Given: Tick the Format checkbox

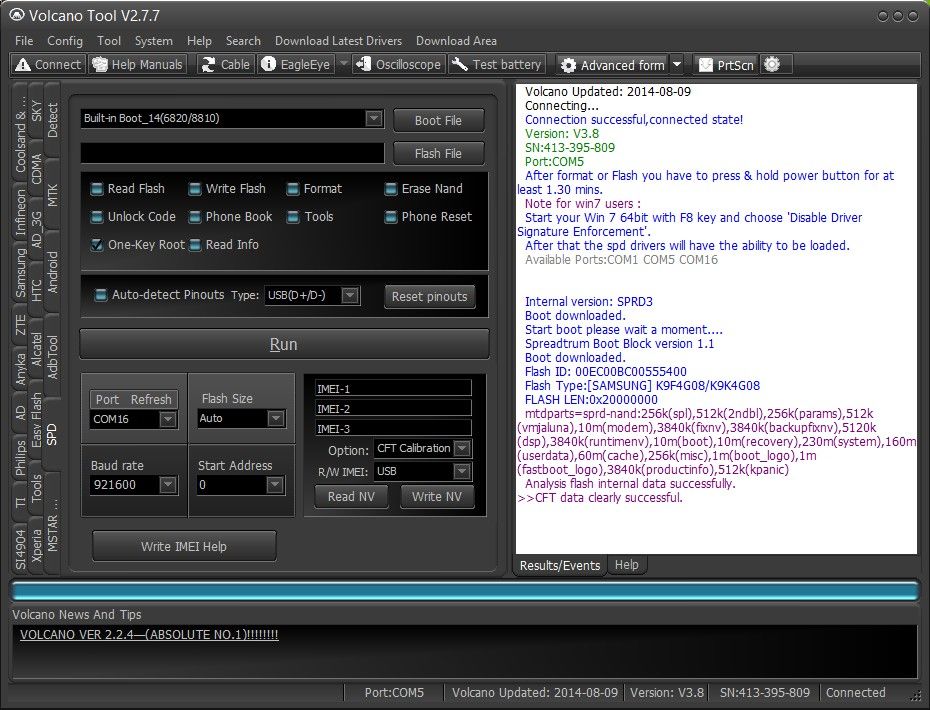Looking at the screenshot, I should (292, 189).
